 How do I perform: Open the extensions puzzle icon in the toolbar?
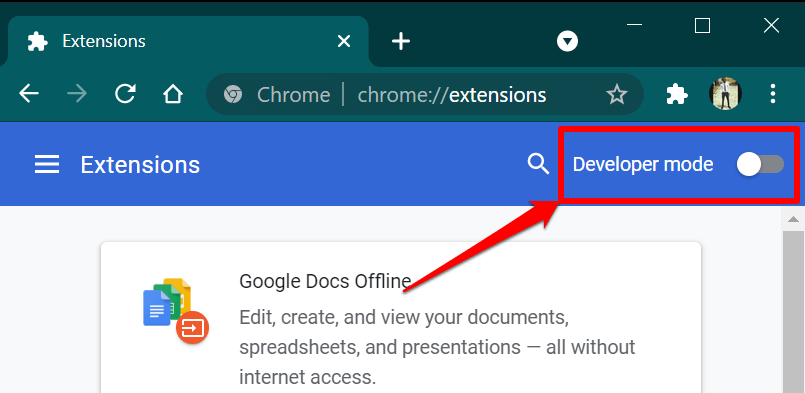(677, 95)
